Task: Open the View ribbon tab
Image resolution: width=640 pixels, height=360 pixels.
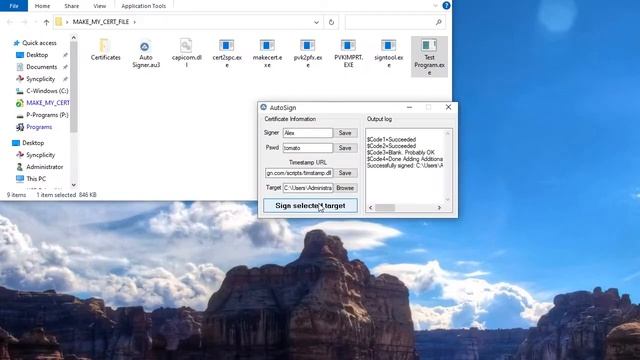Action: pyautogui.click(x=100, y=6)
